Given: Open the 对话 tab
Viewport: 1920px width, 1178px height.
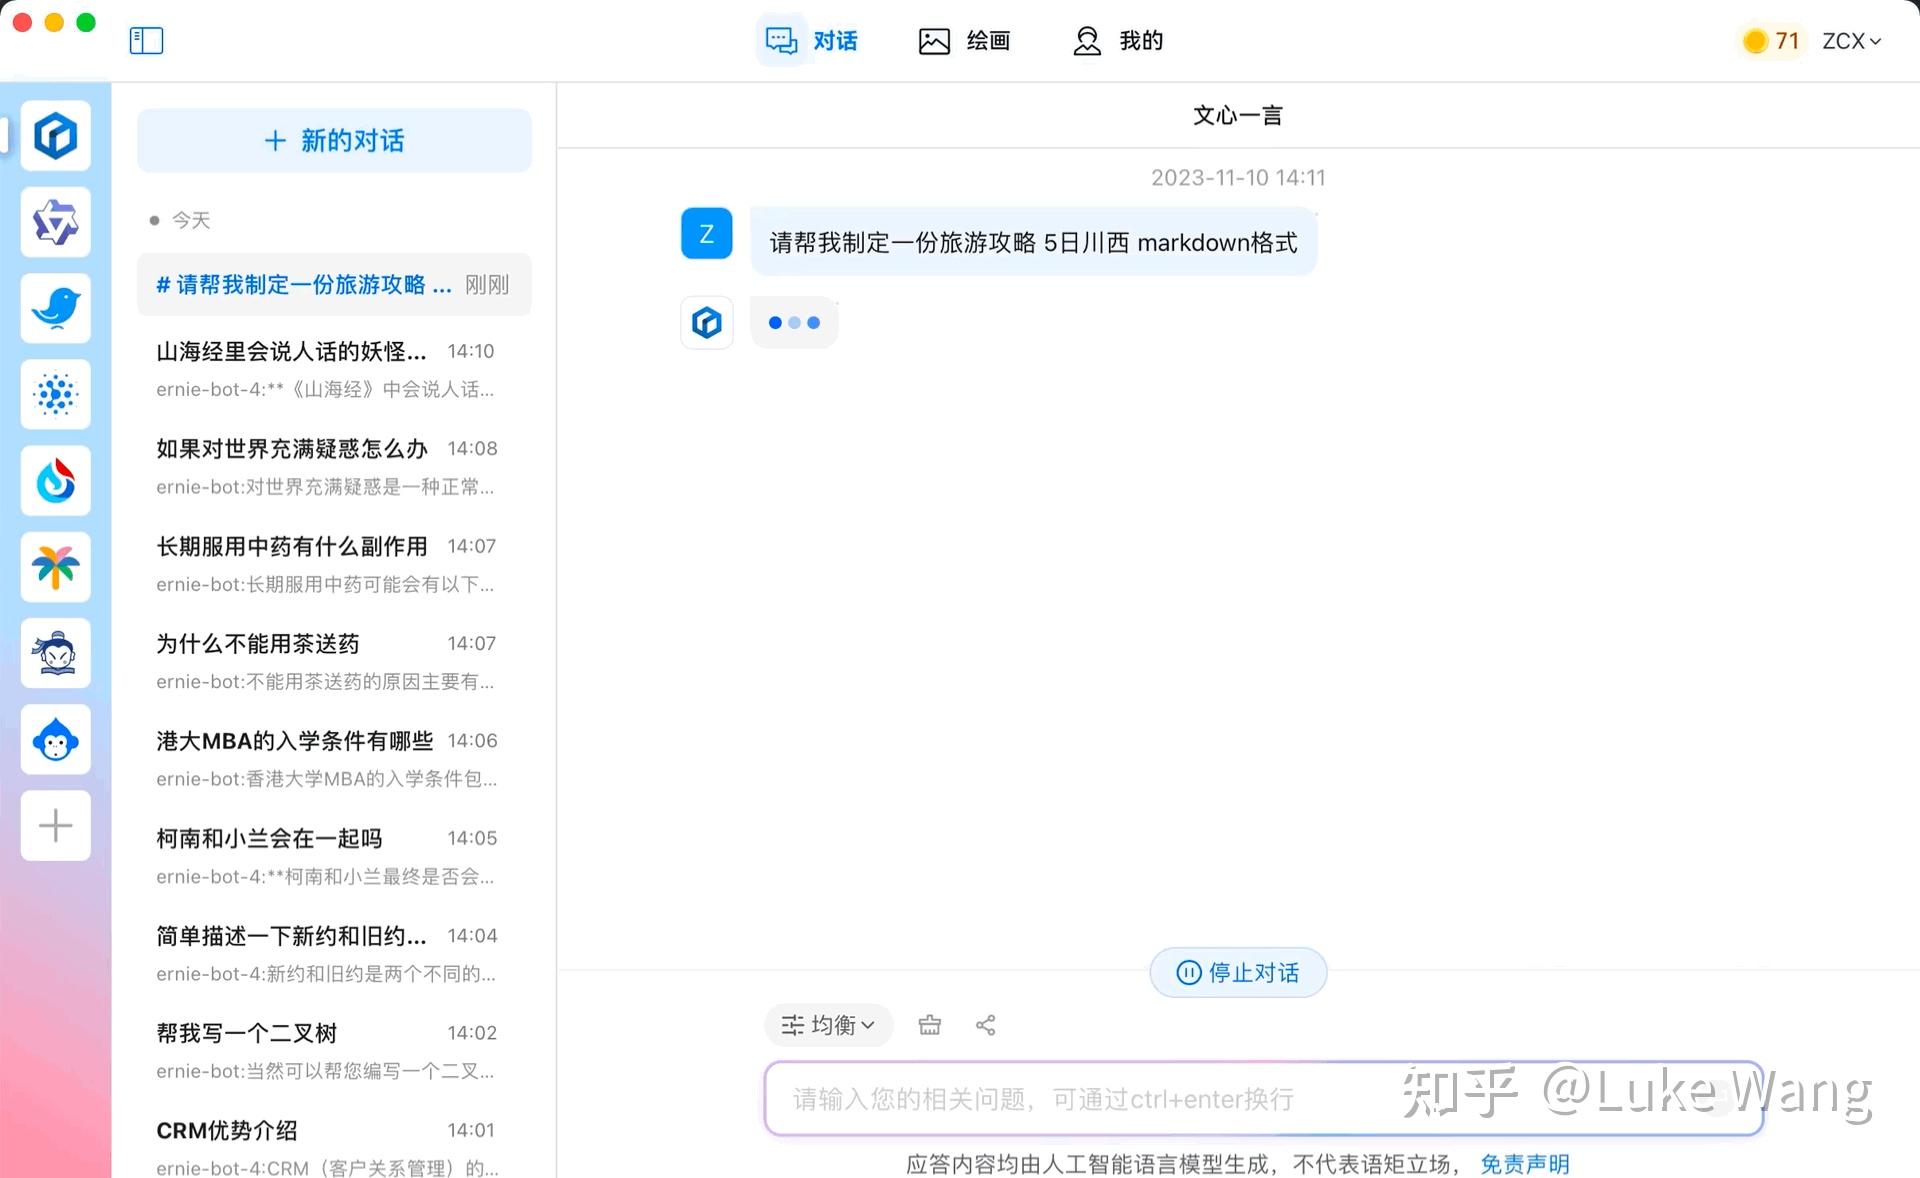Looking at the screenshot, I should pos(811,41).
